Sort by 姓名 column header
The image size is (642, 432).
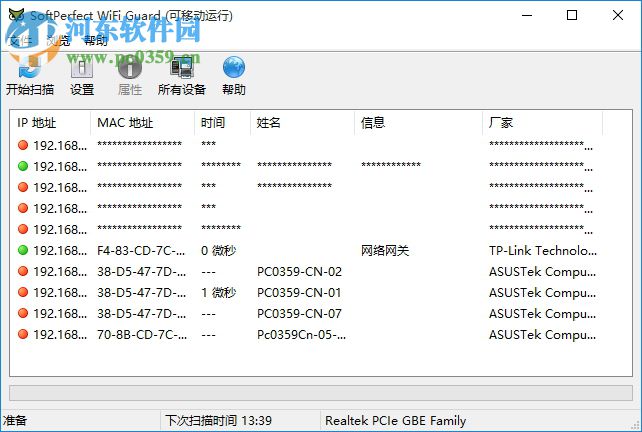click(x=302, y=122)
